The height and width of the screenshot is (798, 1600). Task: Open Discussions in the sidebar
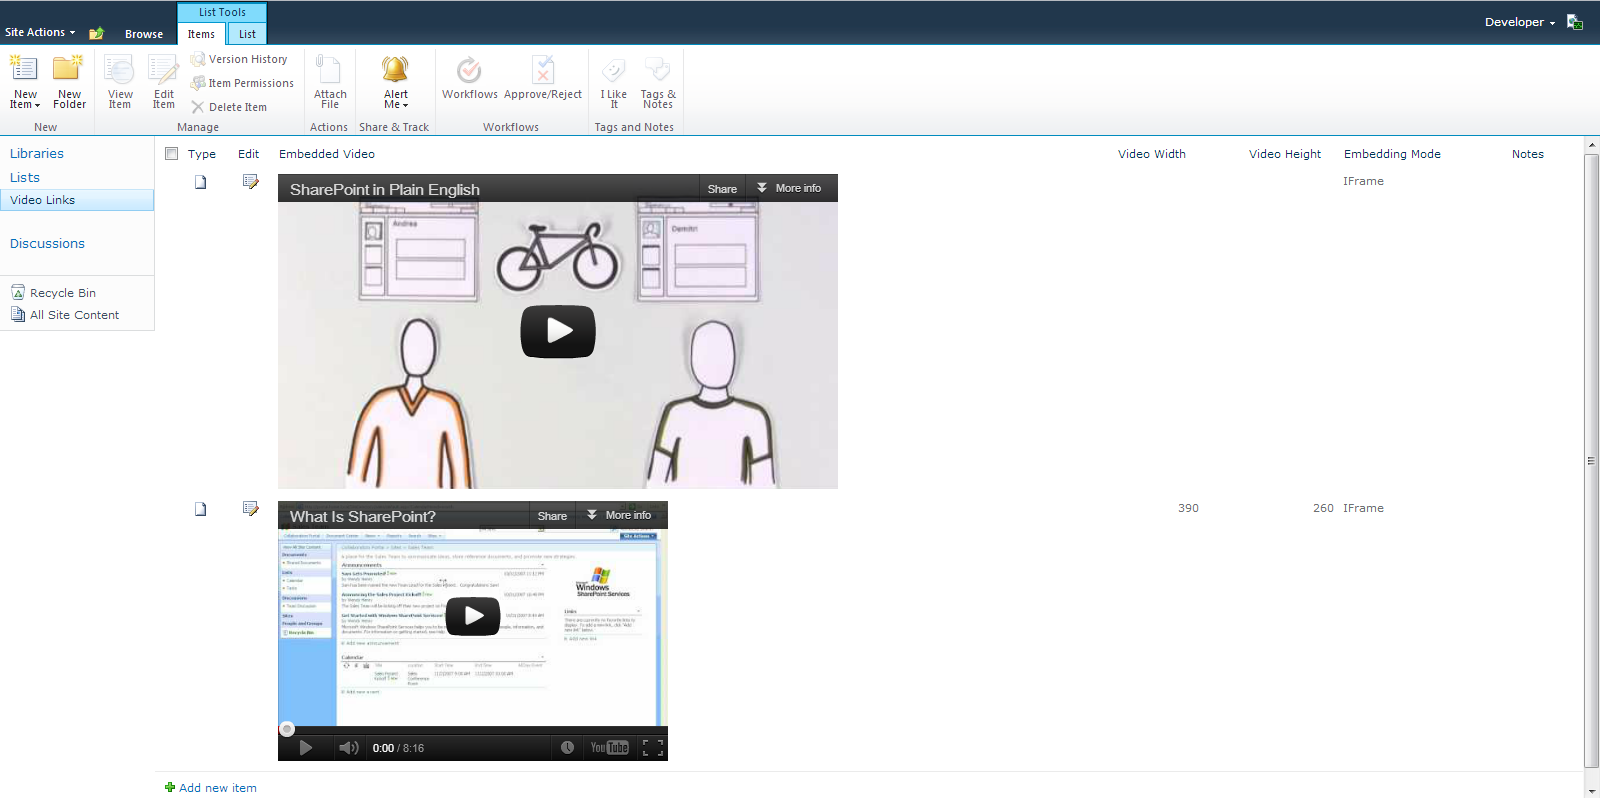coord(47,243)
